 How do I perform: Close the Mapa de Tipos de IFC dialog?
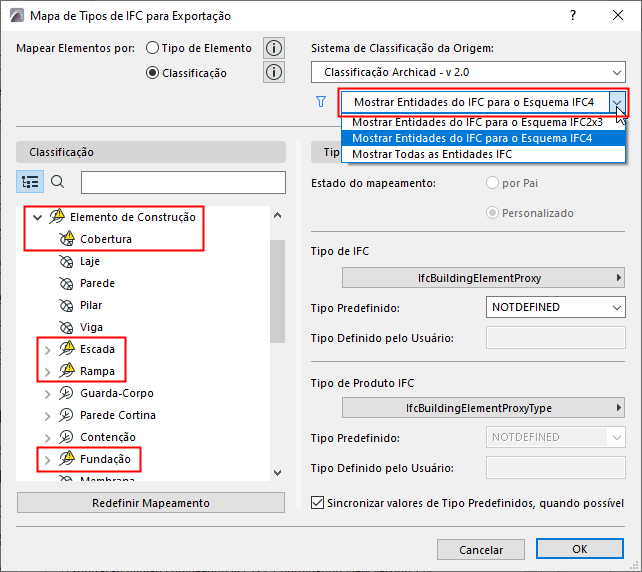[x=617, y=16]
